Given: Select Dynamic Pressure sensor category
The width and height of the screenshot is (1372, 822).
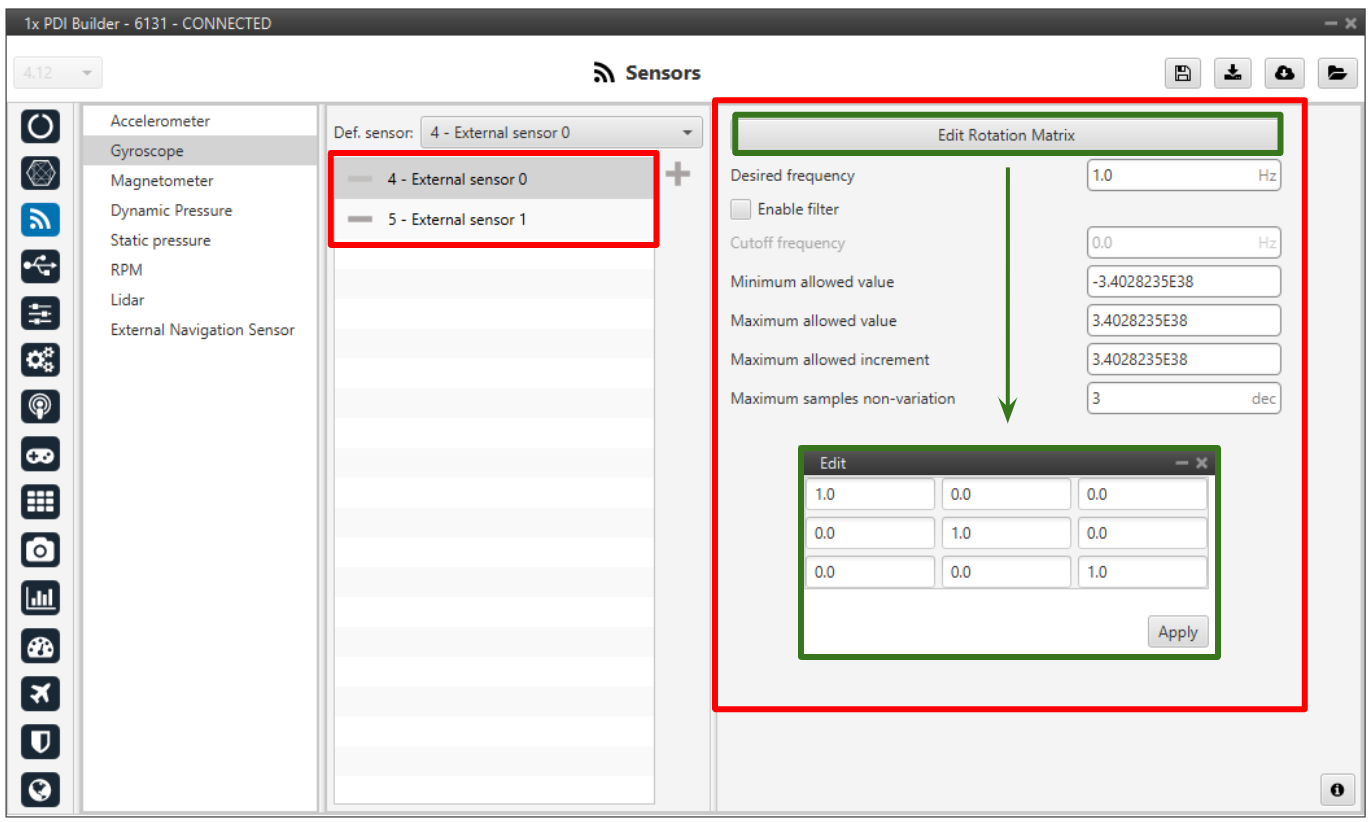Looking at the screenshot, I should click(x=171, y=211).
